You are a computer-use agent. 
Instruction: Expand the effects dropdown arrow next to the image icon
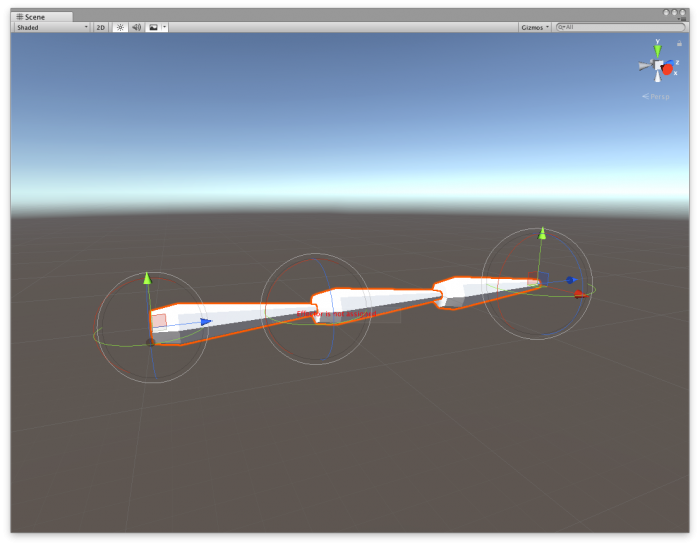164,27
